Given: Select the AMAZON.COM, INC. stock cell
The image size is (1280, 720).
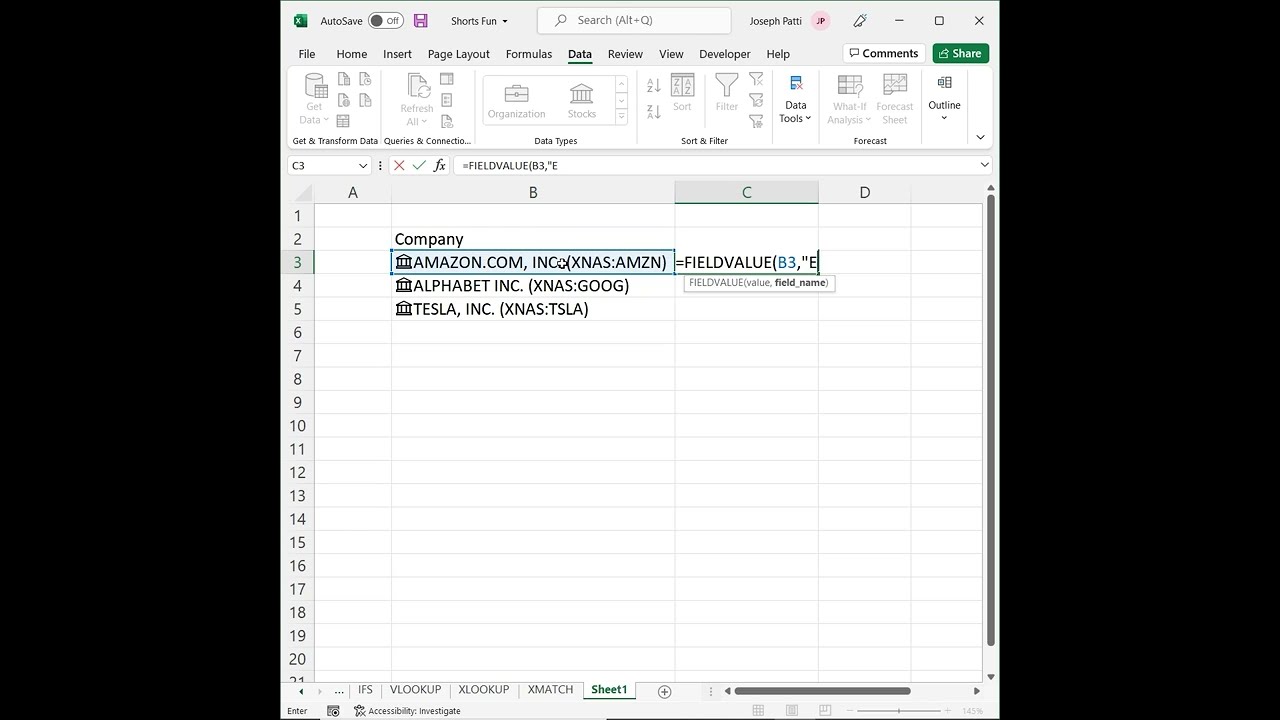Looking at the screenshot, I should [x=533, y=262].
